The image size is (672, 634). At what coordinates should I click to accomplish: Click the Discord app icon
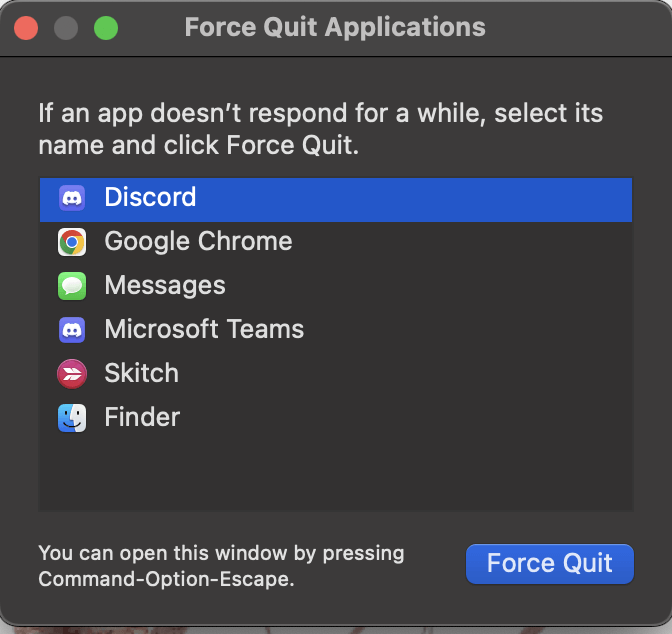72,198
